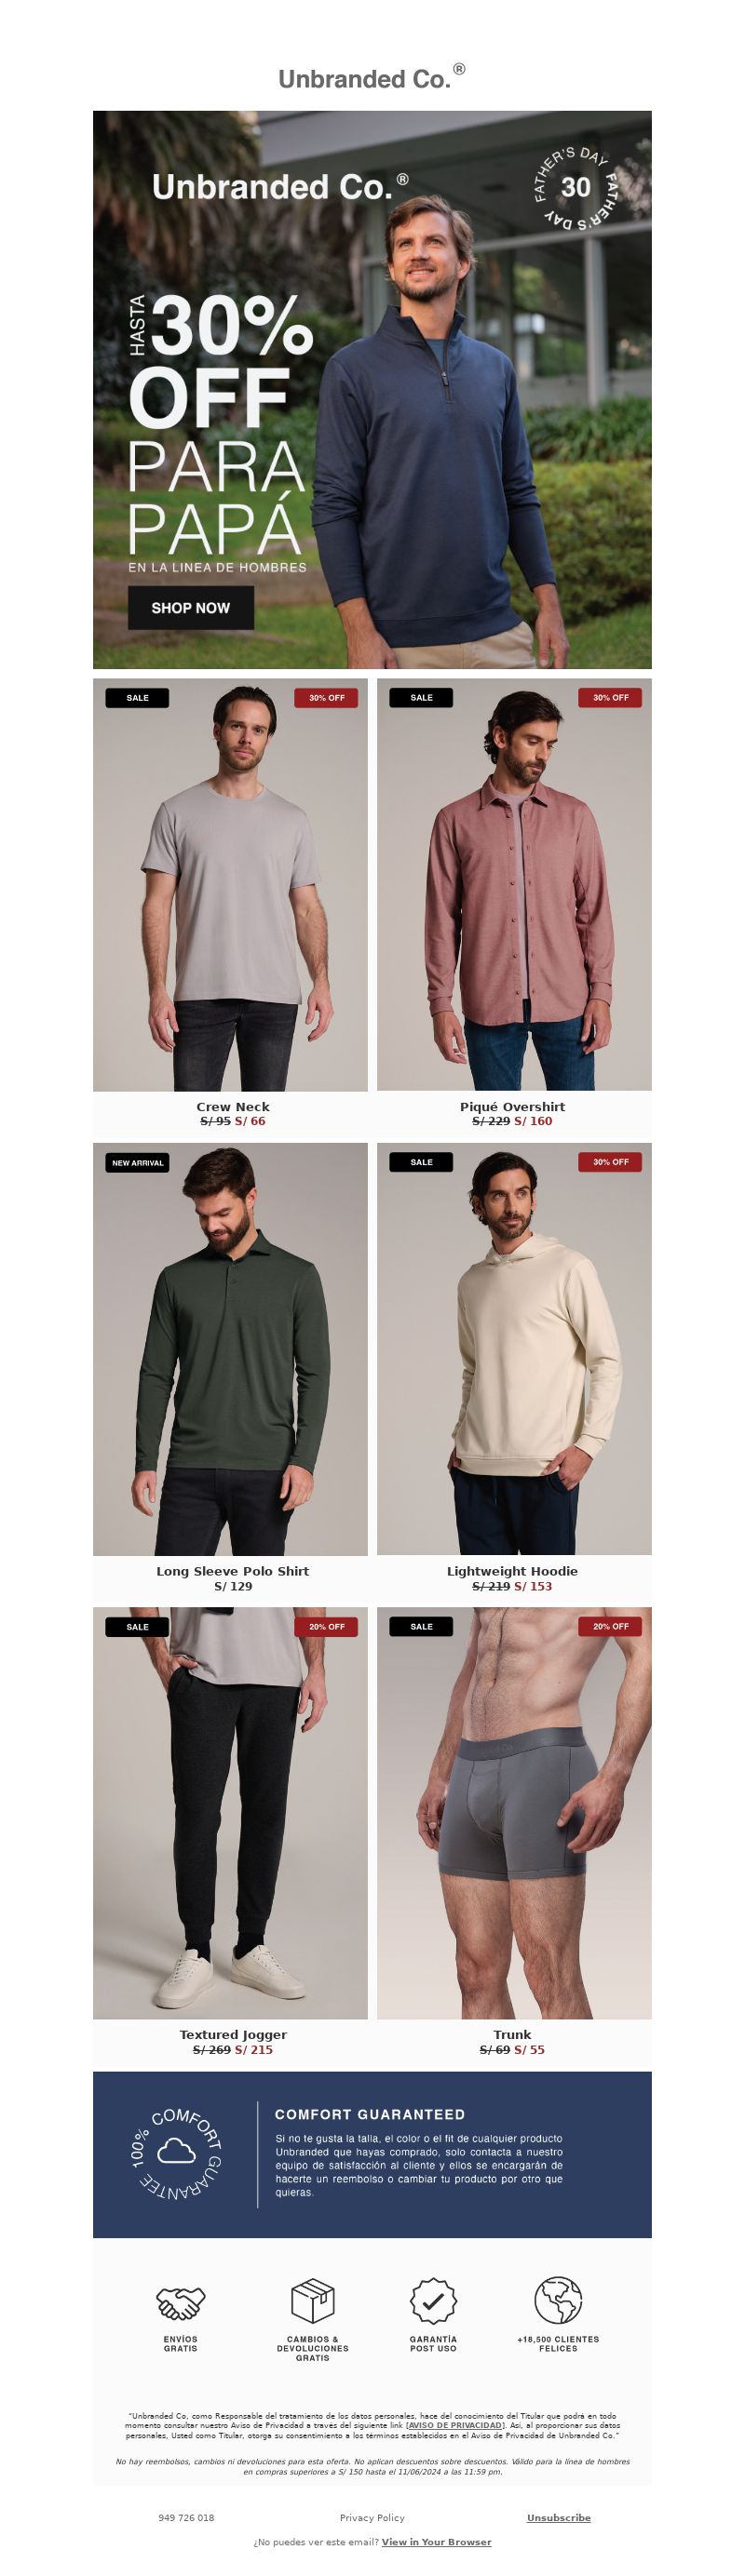The image size is (745, 2576).
Task: Open the View in Your Browser link
Action: (x=436, y=2541)
